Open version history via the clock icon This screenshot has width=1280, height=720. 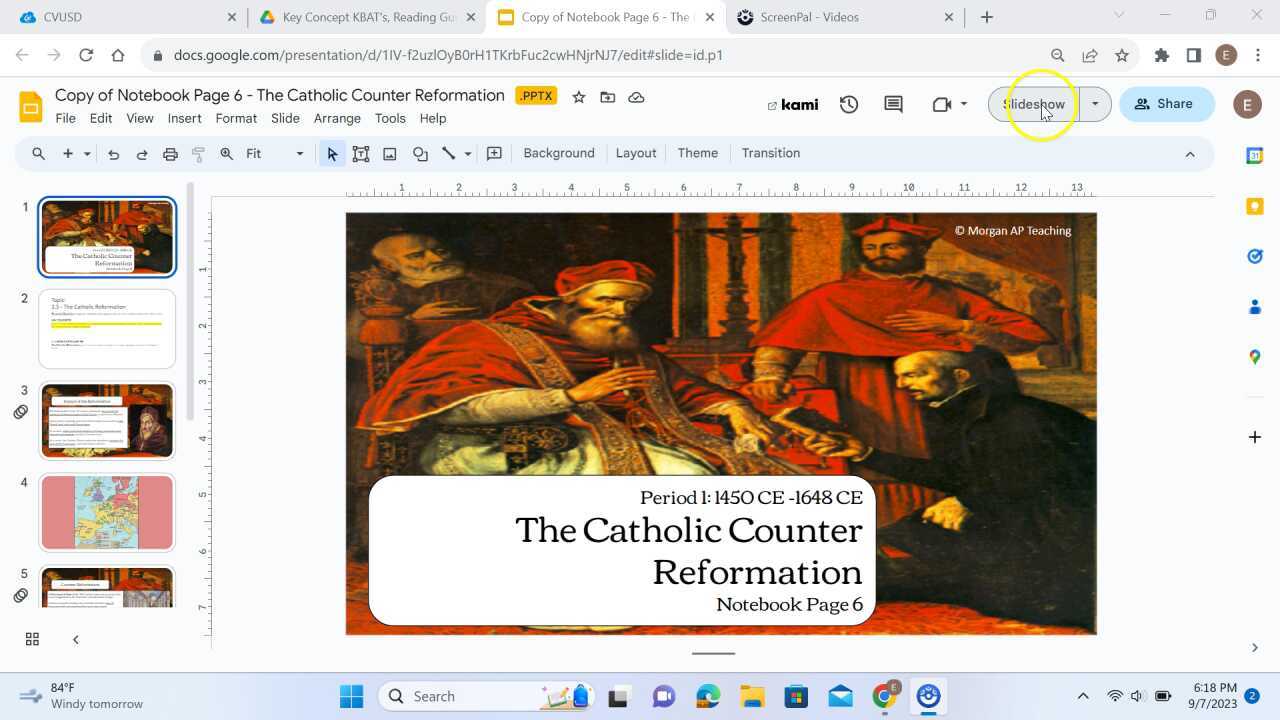click(849, 103)
